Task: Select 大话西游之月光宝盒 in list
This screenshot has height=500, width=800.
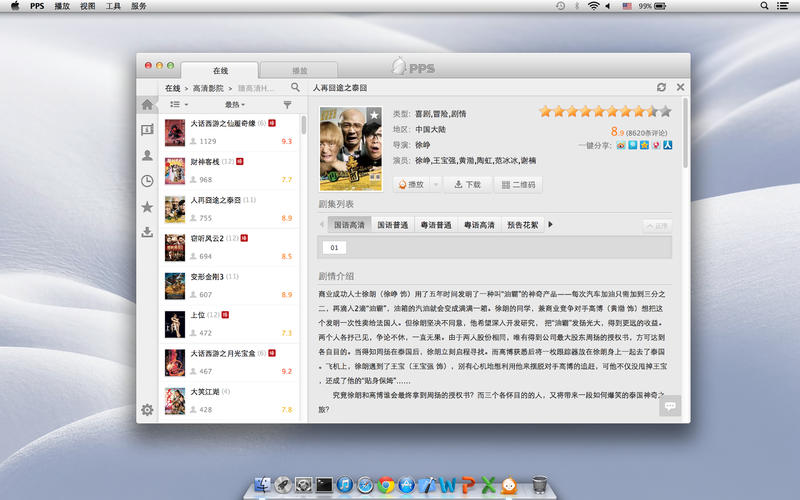Action: coord(229,362)
